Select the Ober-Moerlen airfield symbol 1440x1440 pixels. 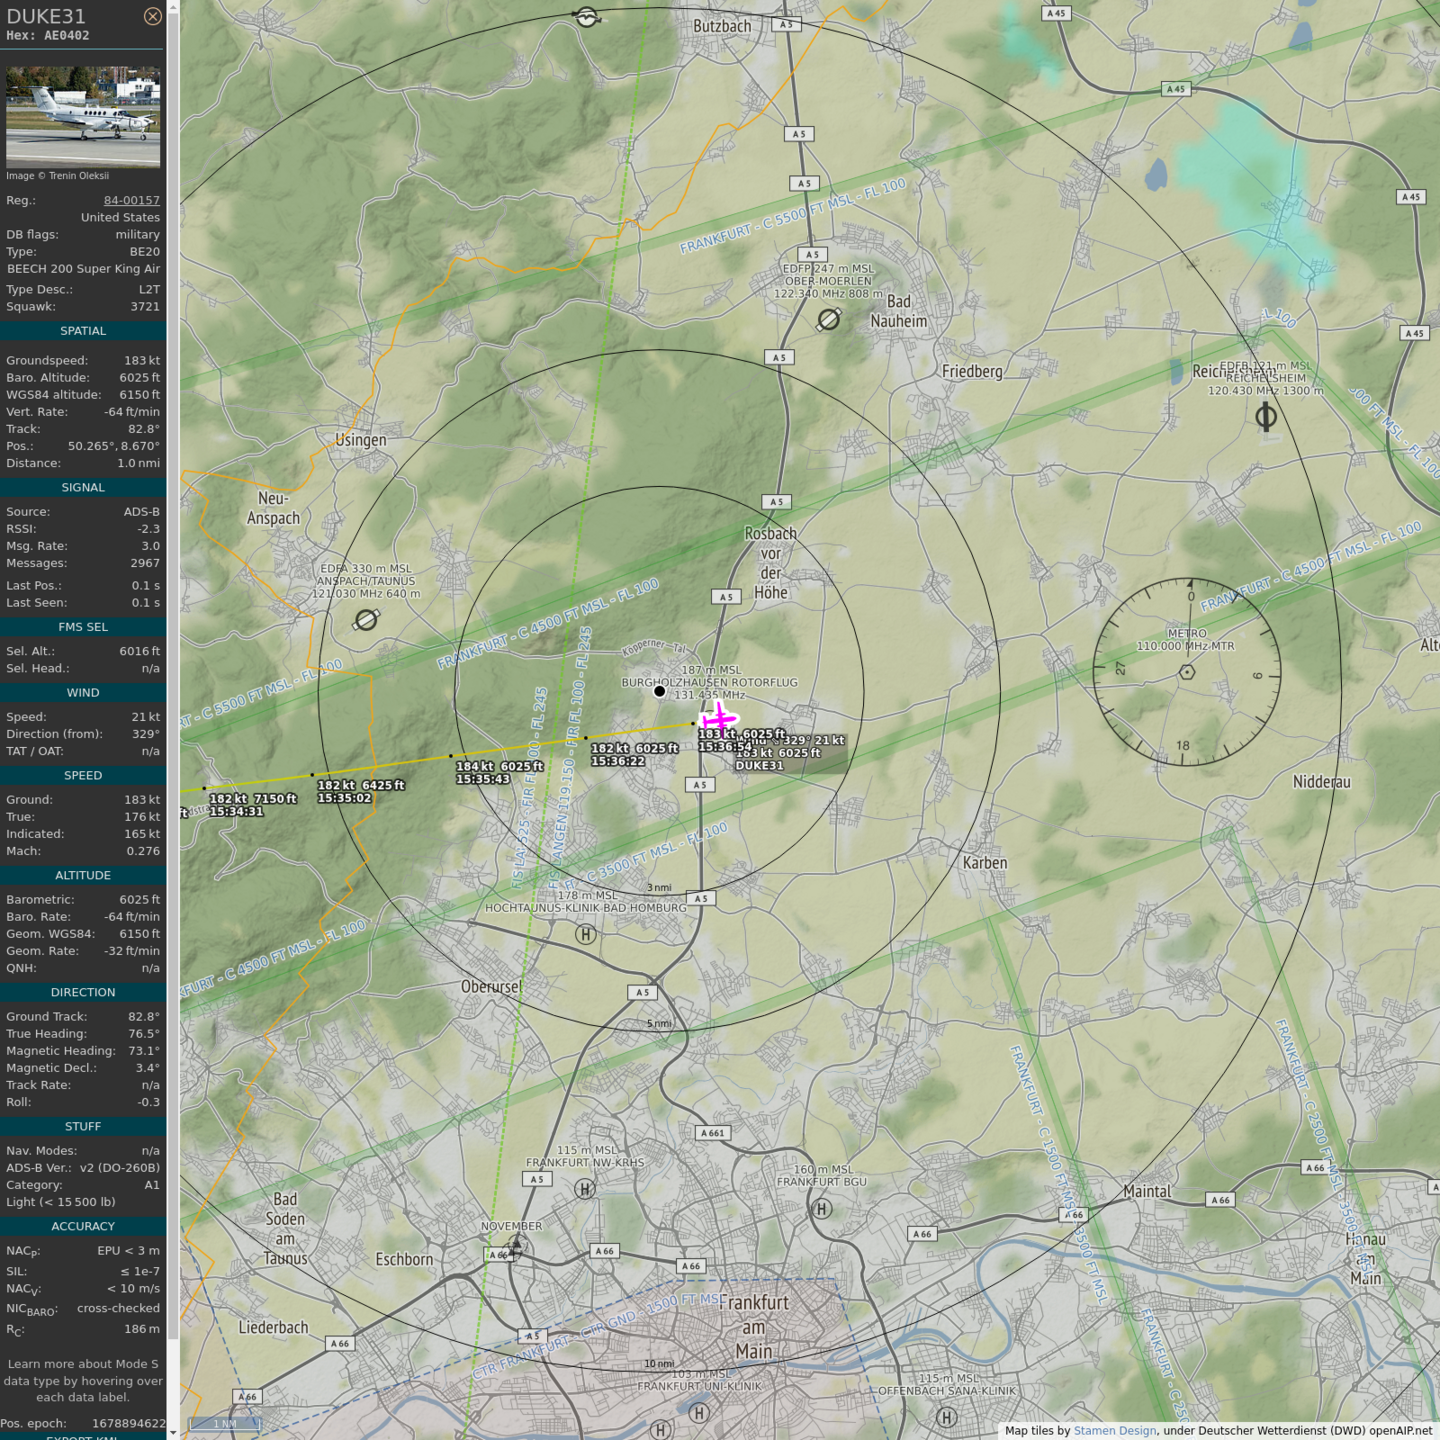(829, 319)
